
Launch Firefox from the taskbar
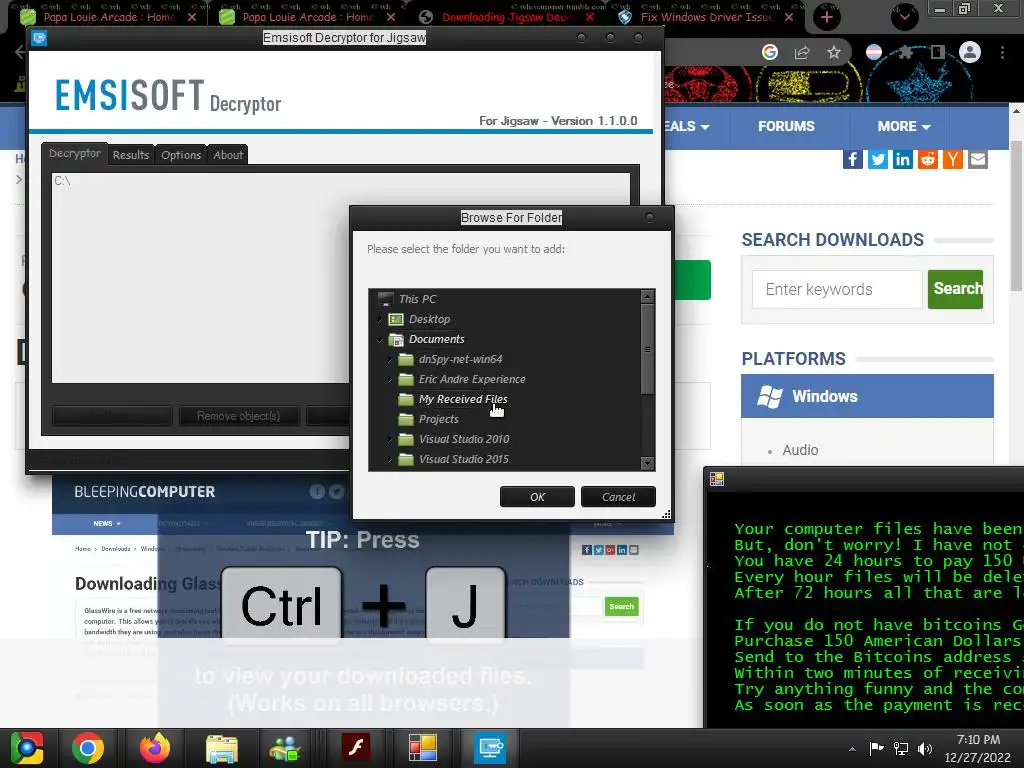click(x=155, y=748)
